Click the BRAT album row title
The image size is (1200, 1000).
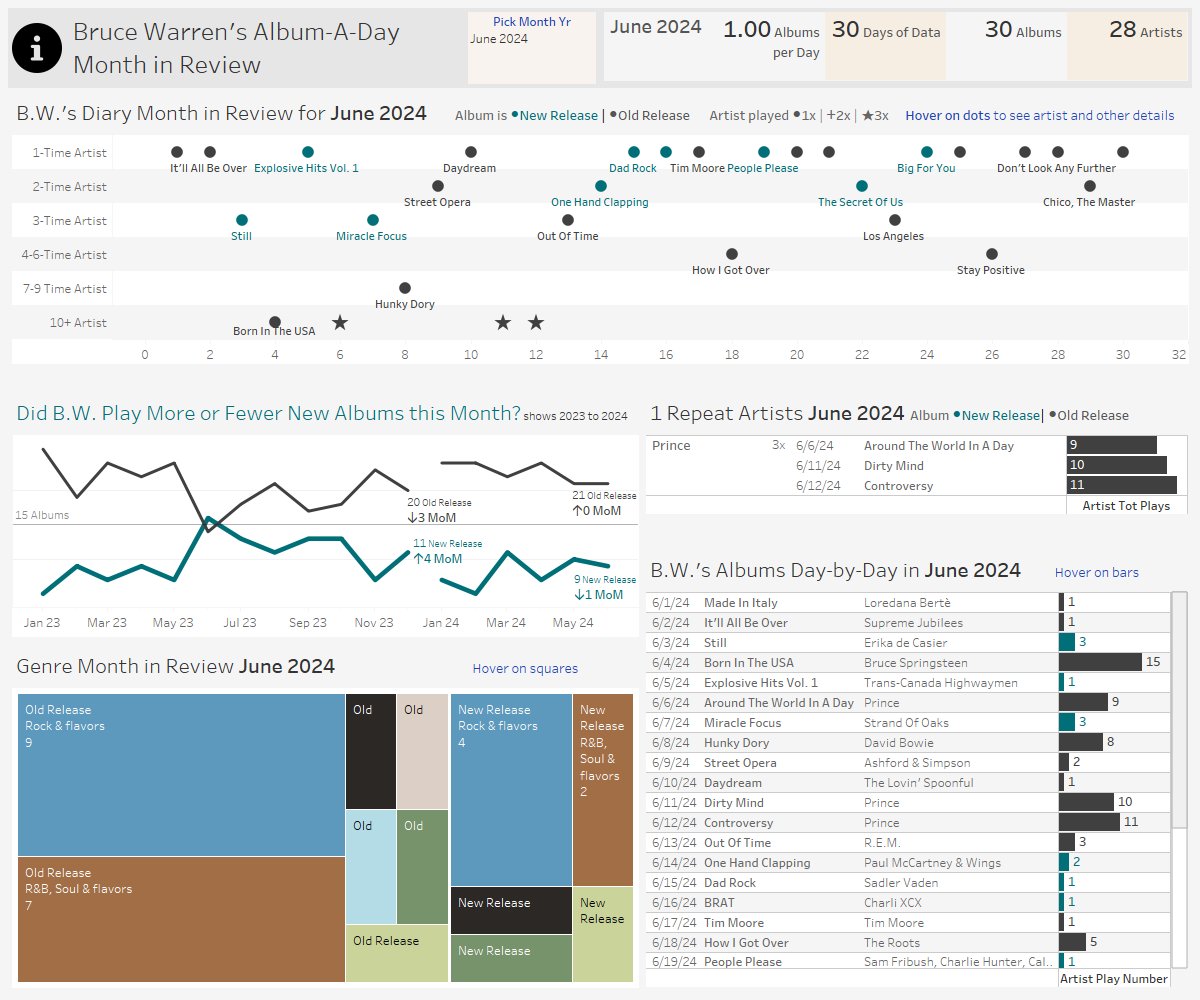tap(720, 902)
